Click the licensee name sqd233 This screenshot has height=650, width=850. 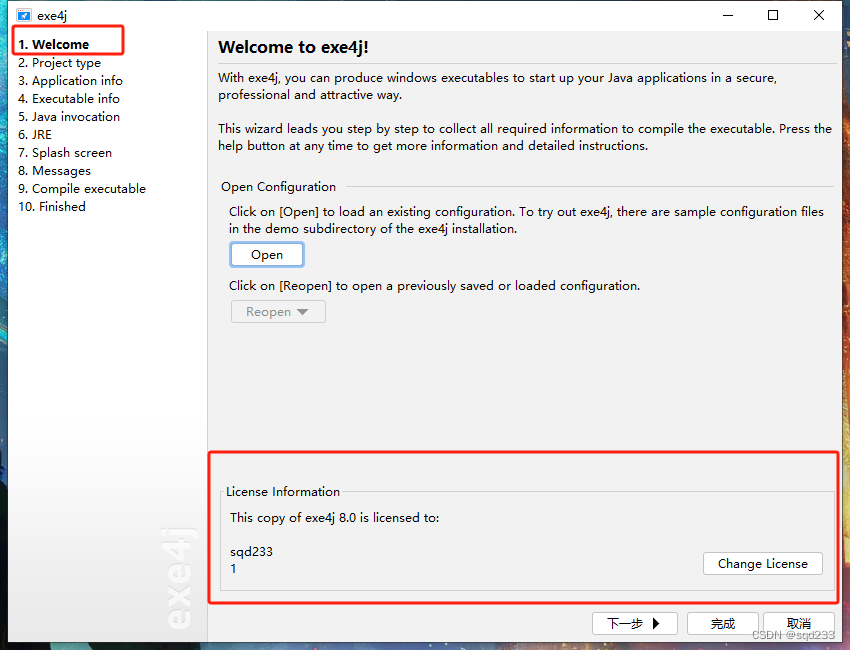click(251, 552)
